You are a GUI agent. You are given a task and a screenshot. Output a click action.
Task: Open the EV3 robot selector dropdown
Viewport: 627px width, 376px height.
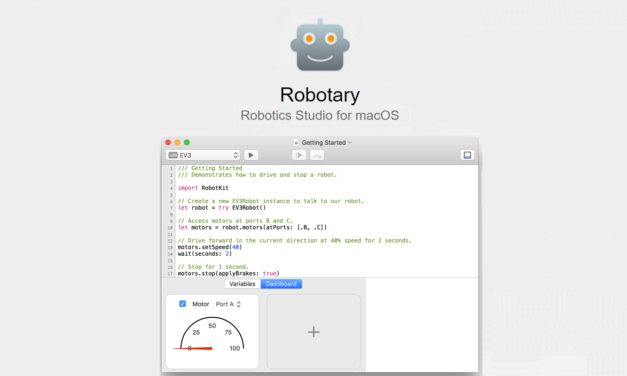tap(203, 155)
